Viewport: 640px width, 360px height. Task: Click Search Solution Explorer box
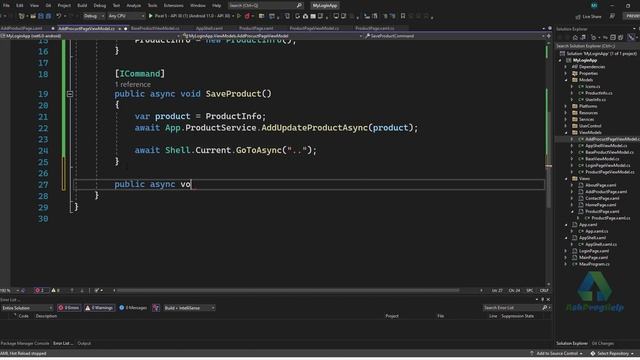point(597,46)
